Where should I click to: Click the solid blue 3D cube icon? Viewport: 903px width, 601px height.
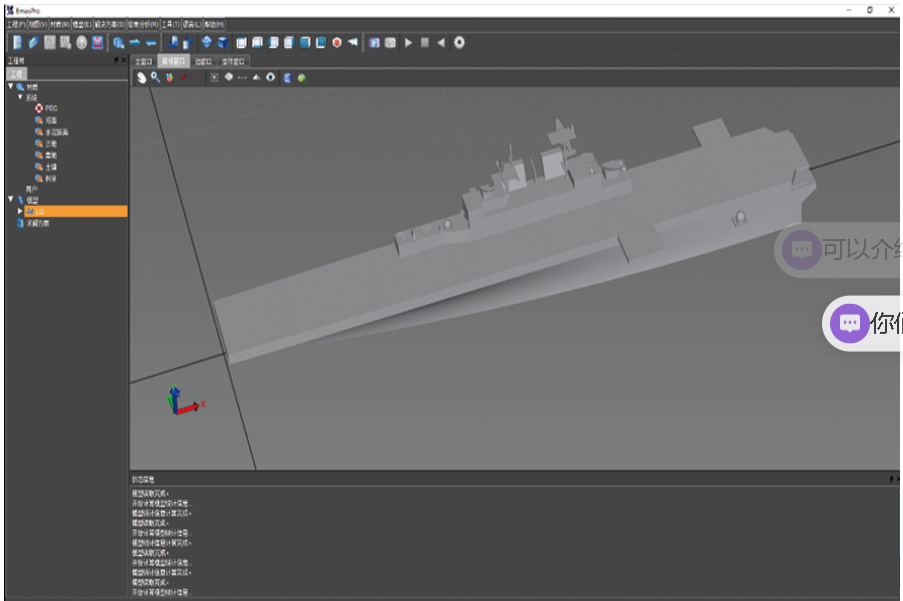tap(223, 43)
